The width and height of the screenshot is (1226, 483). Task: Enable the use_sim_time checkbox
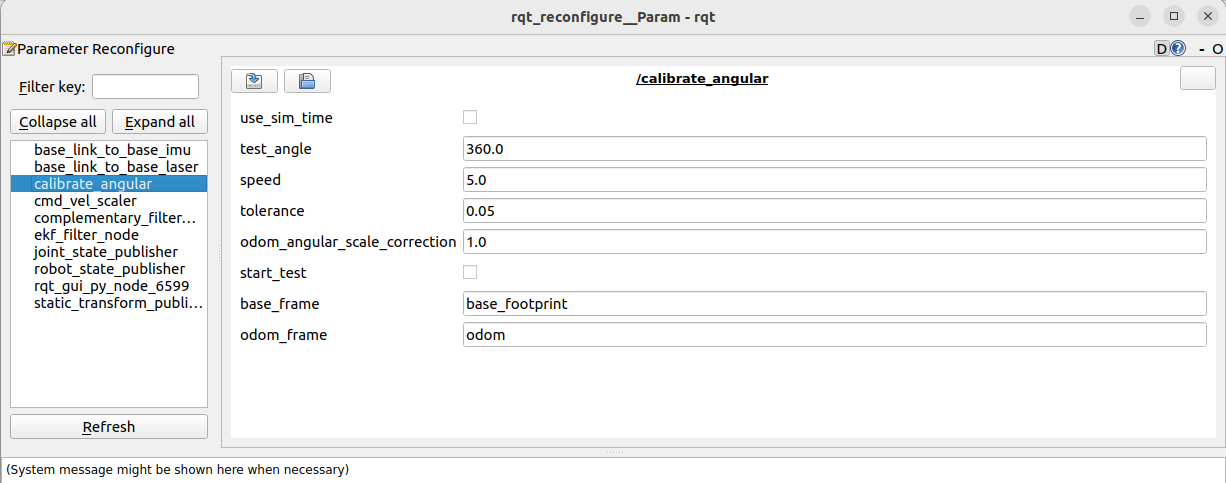[x=470, y=117]
